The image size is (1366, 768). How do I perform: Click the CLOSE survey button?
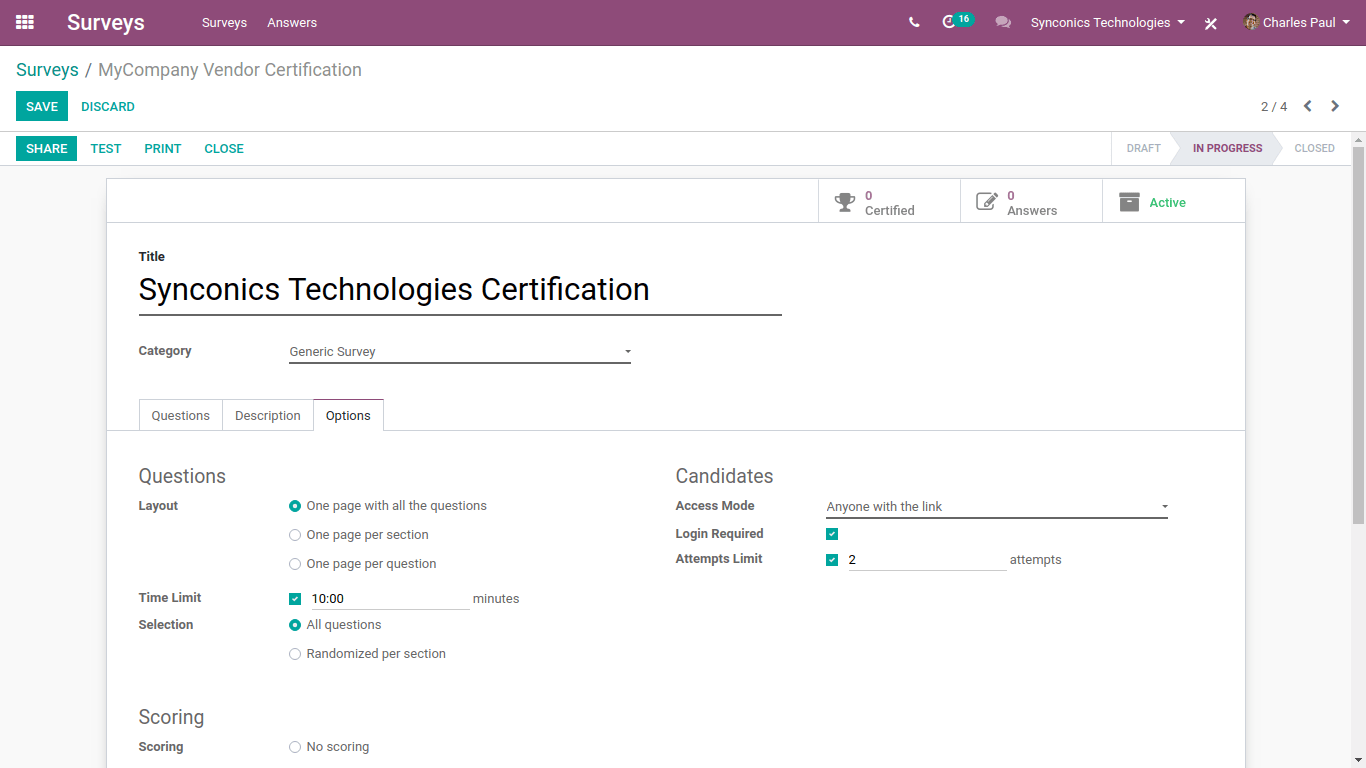point(224,148)
